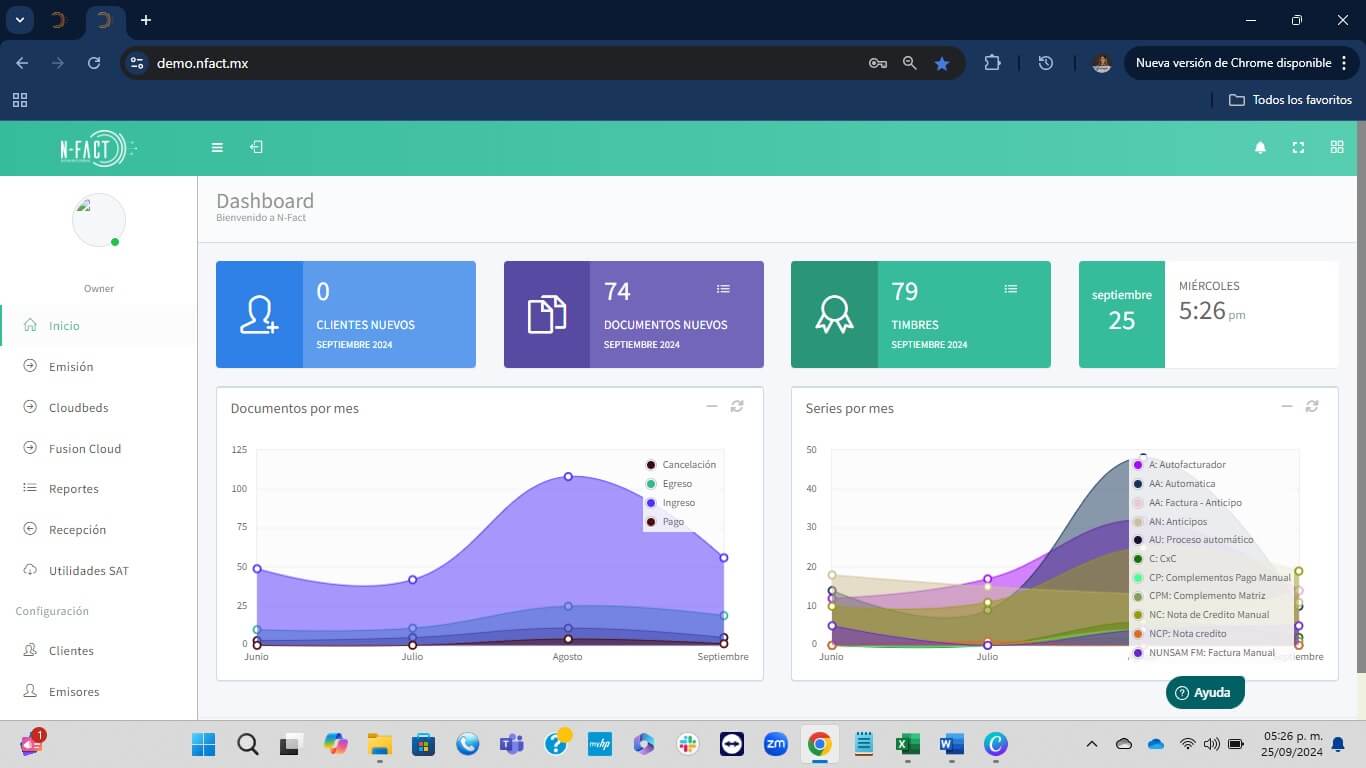Click the hamburger menu icon in header

click(x=217, y=148)
